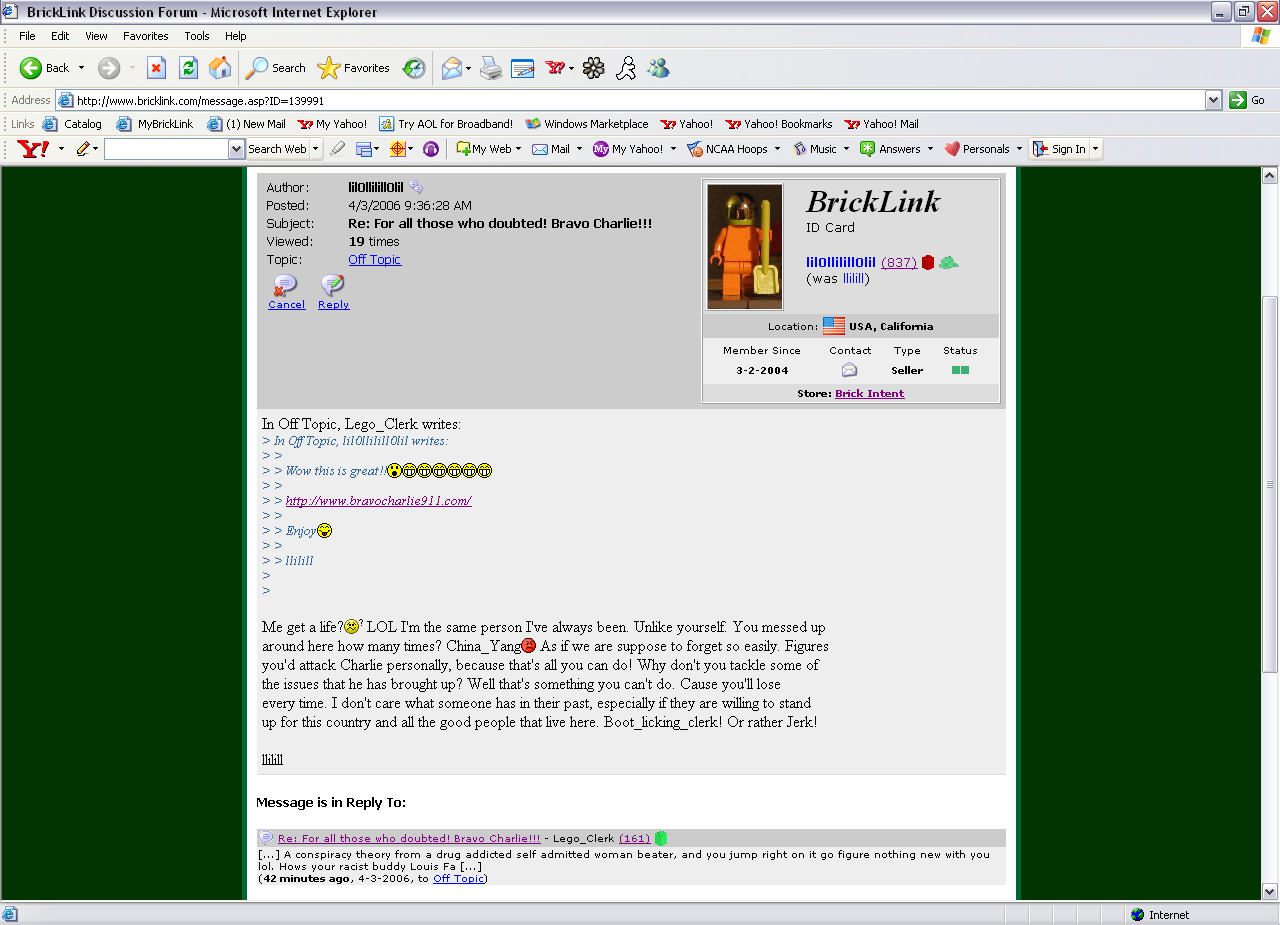Click the grey Forward arrow button
The height and width of the screenshot is (925, 1280).
pyautogui.click(x=109, y=68)
